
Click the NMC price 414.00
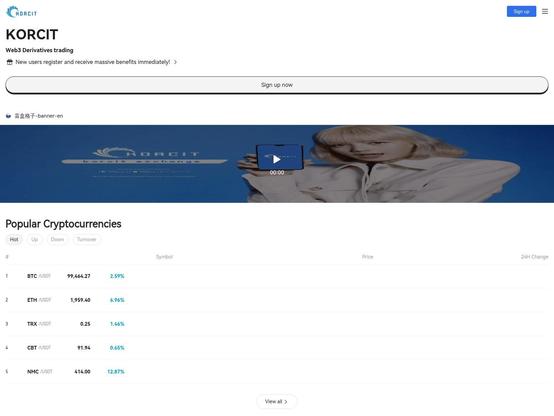pos(82,372)
